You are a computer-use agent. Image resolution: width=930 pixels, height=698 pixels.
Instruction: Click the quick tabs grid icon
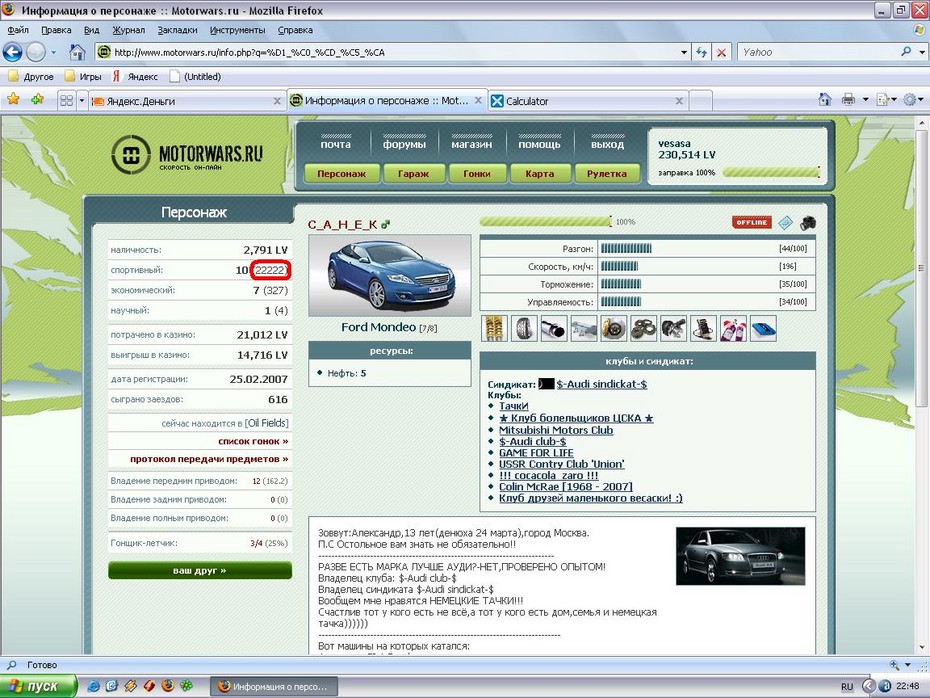pos(66,101)
